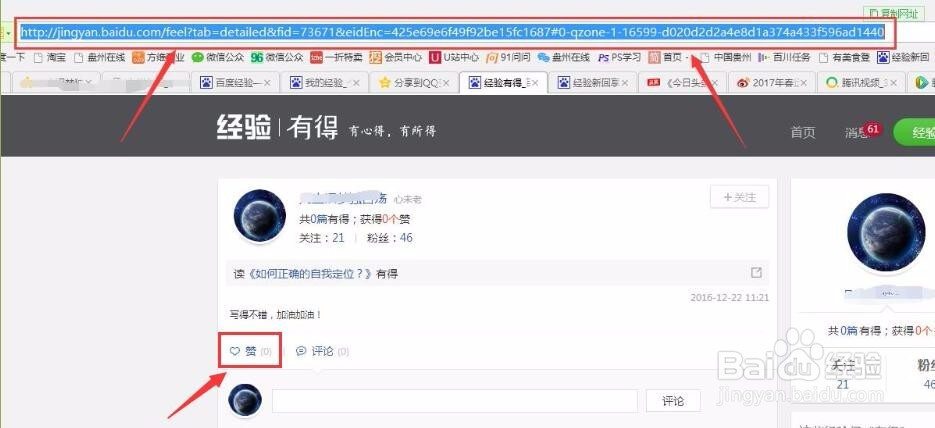Viewport: 935px width, 428px height.
Task: Switch to the 分享到QQ browser tab
Action: pyautogui.click(x=413, y=83)
